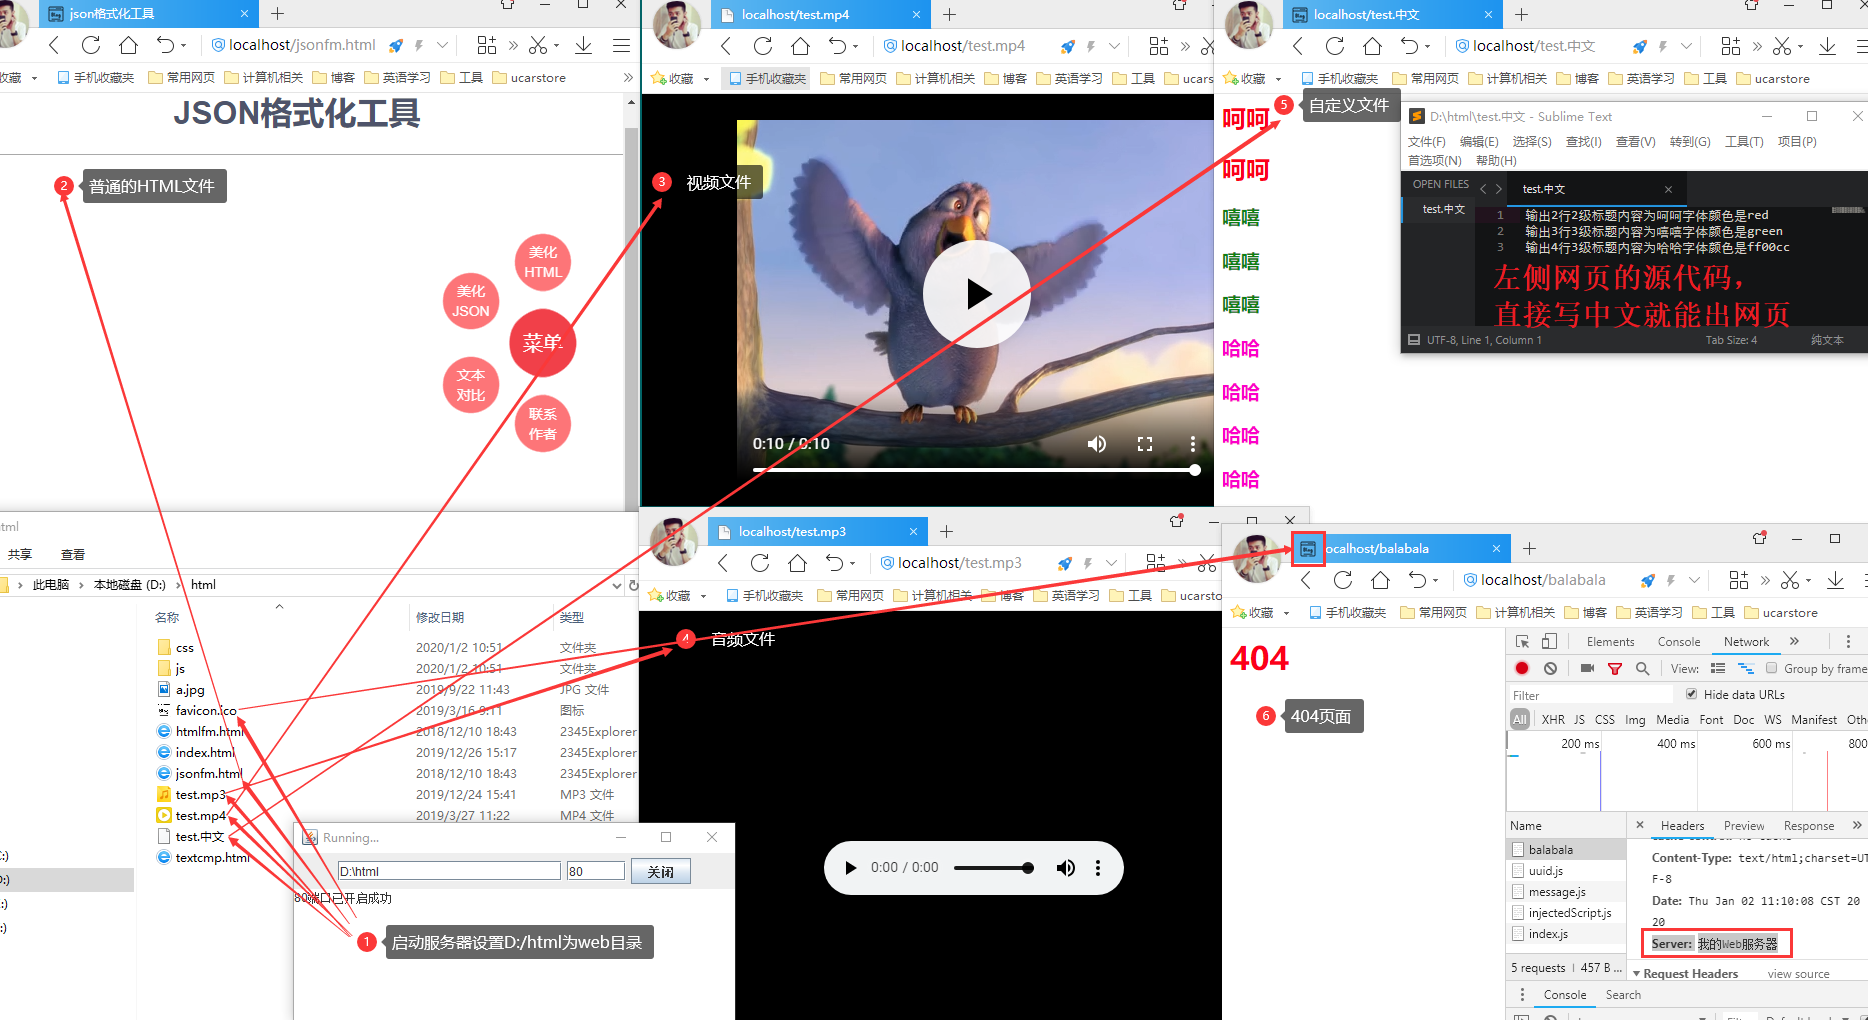
Task: Enter fullscreen on the test.mp4 video
Action: coord(1145,444)
